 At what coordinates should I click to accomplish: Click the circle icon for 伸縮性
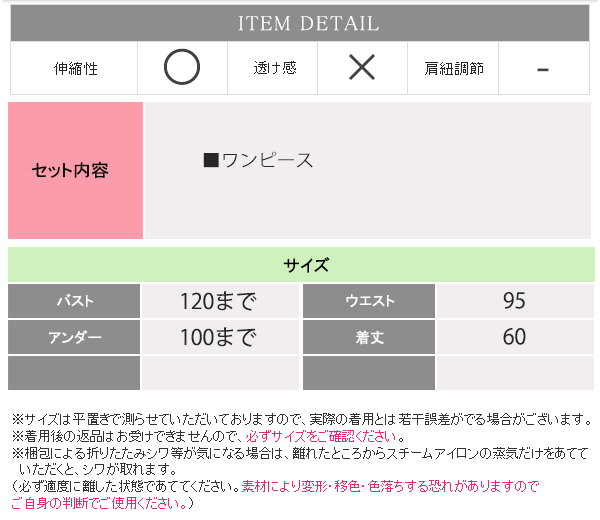pos(181,68)
